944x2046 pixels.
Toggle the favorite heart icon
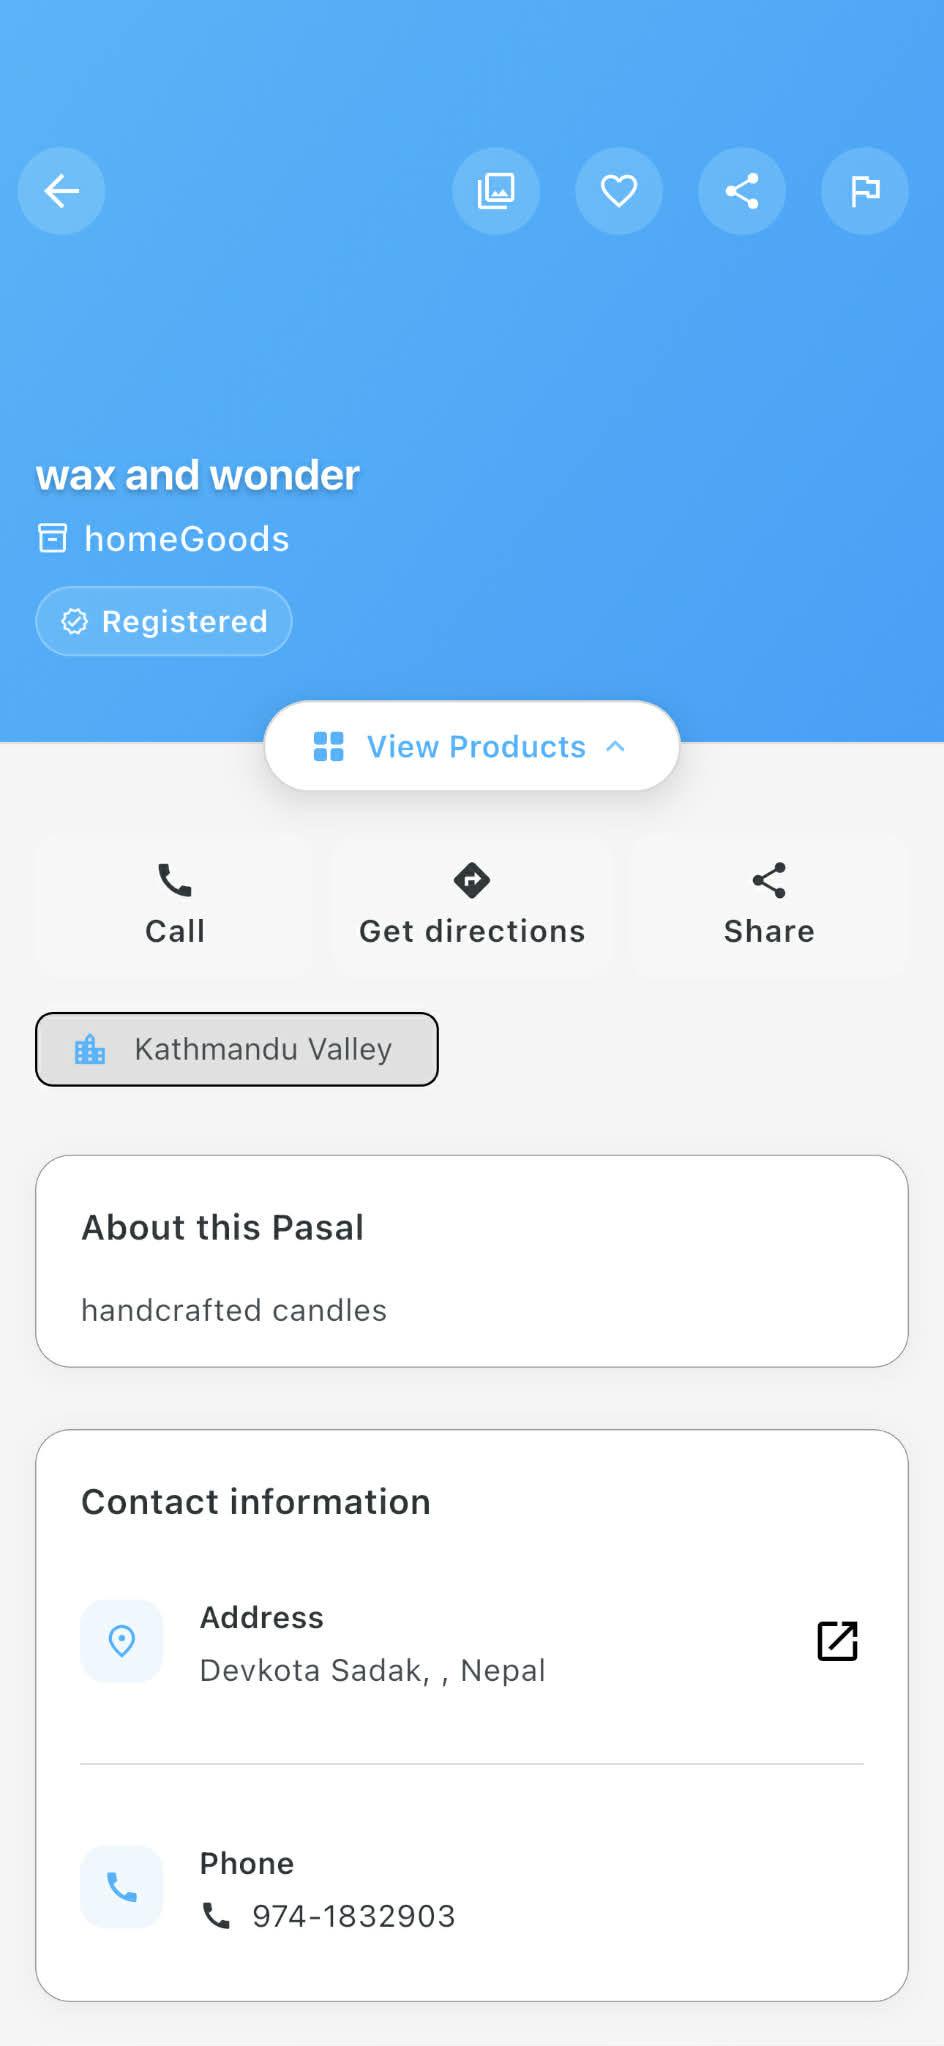tap(619, 191)
